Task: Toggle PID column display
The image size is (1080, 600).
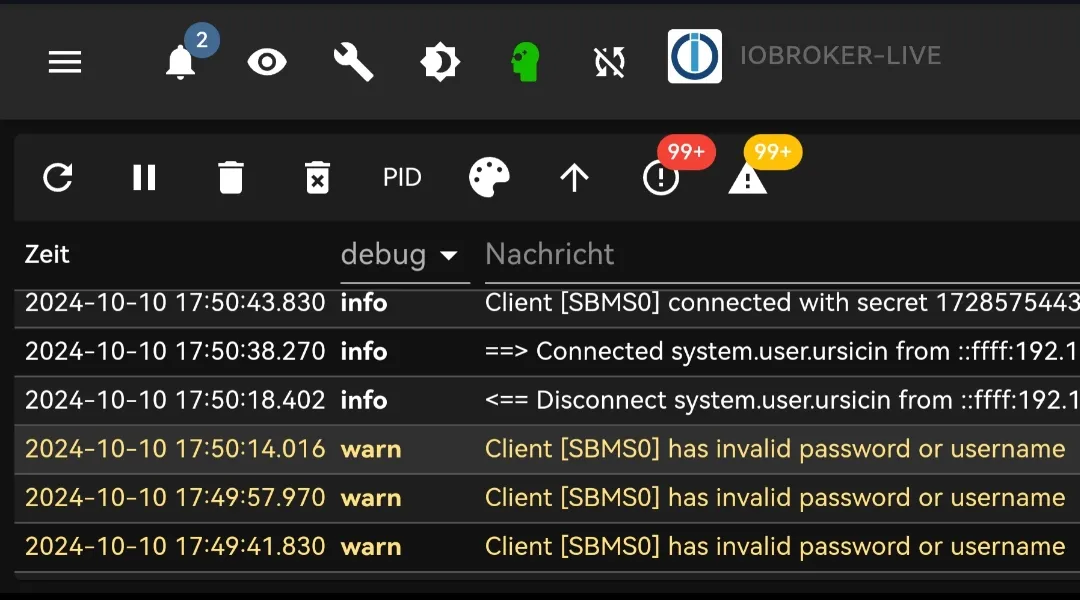Action: pos(402,178)
